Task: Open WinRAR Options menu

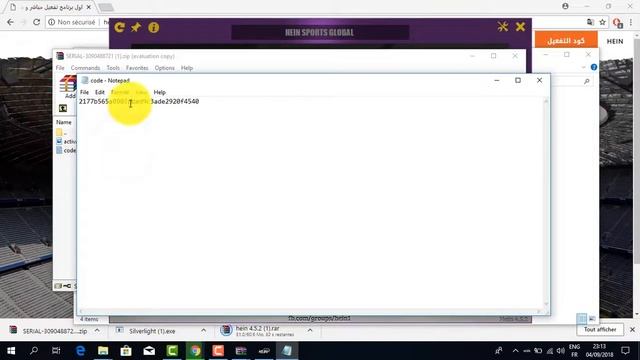Action: (x=164, y=68)
